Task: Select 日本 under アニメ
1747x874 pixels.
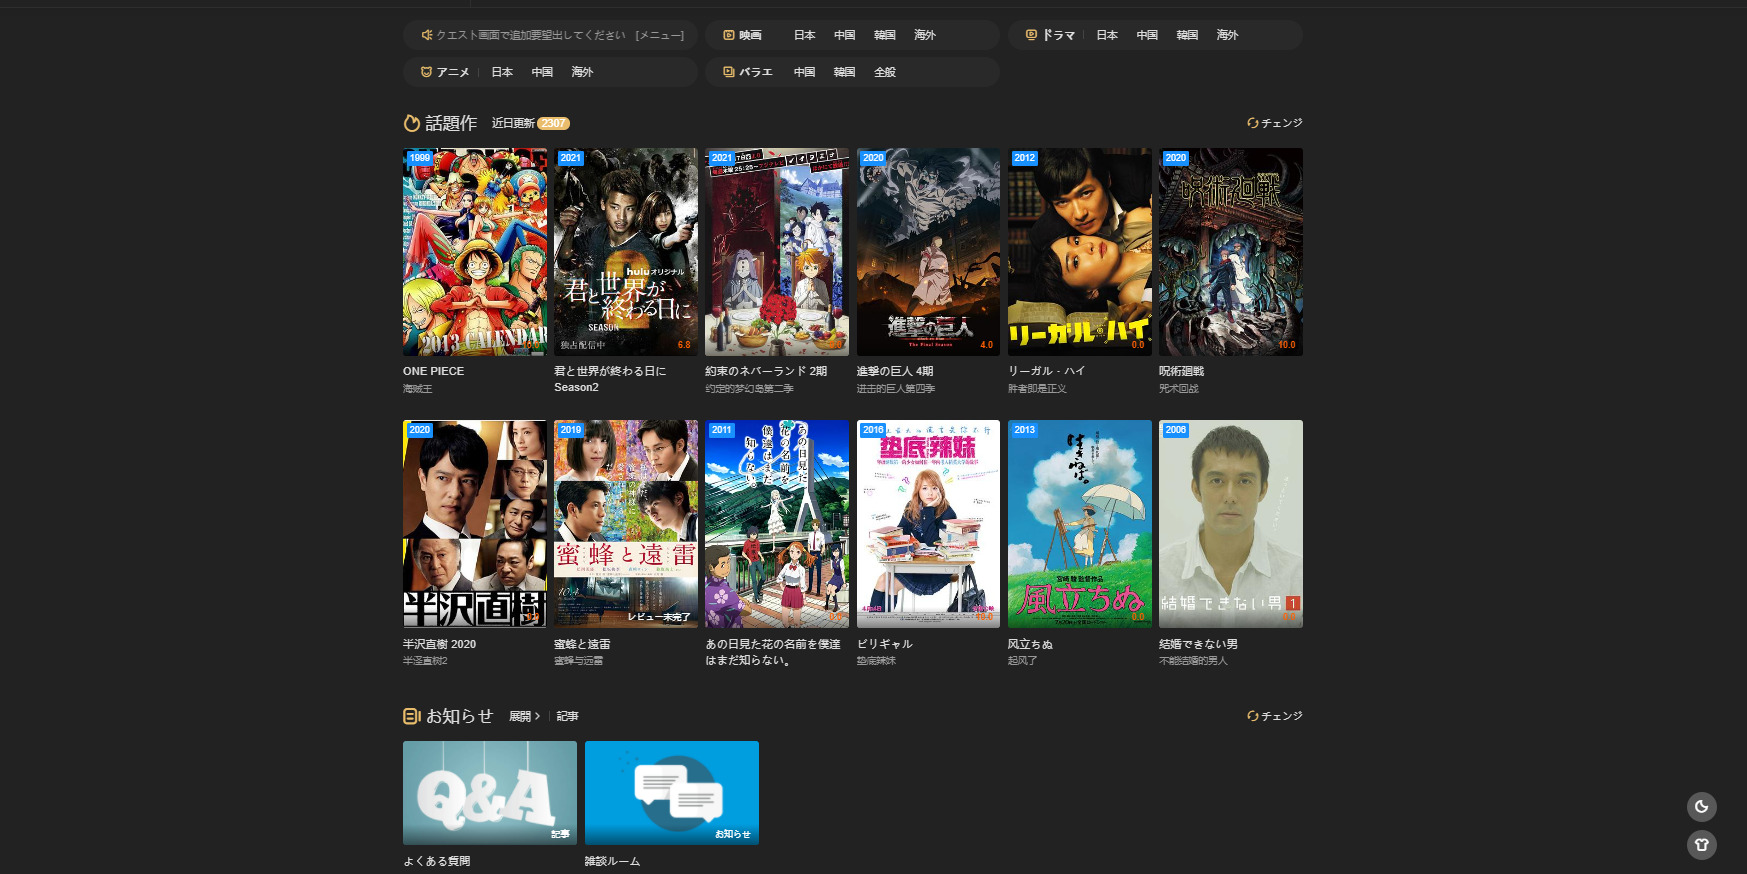Action: pyautogui.click(x=502, y=72)
